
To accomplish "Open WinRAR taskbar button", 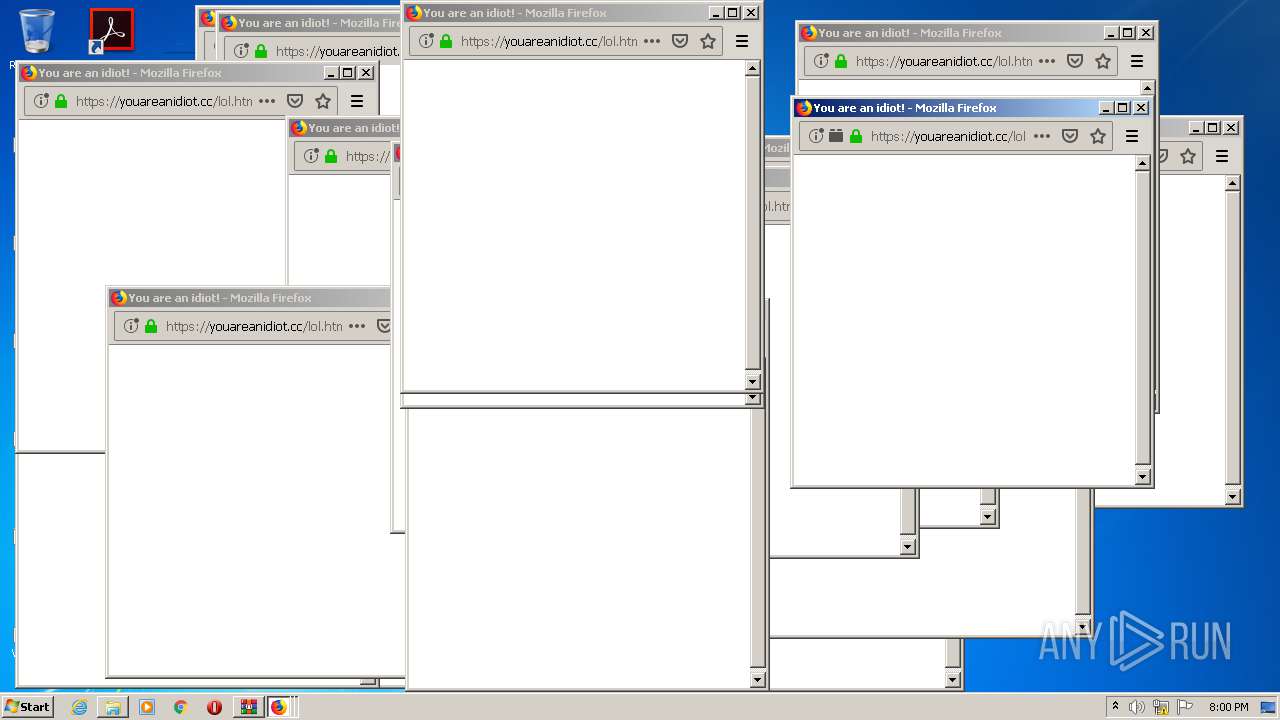I will pos(249,707).
